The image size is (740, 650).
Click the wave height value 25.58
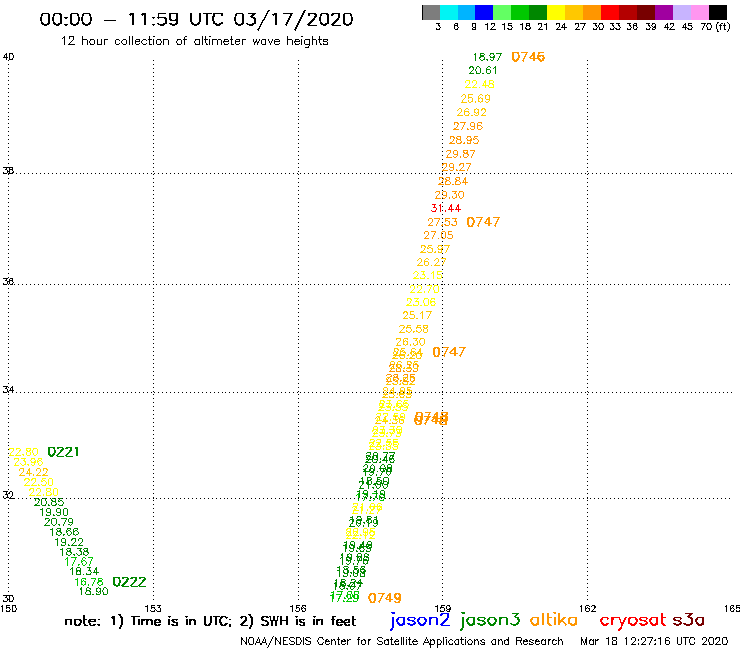(414, 329)
